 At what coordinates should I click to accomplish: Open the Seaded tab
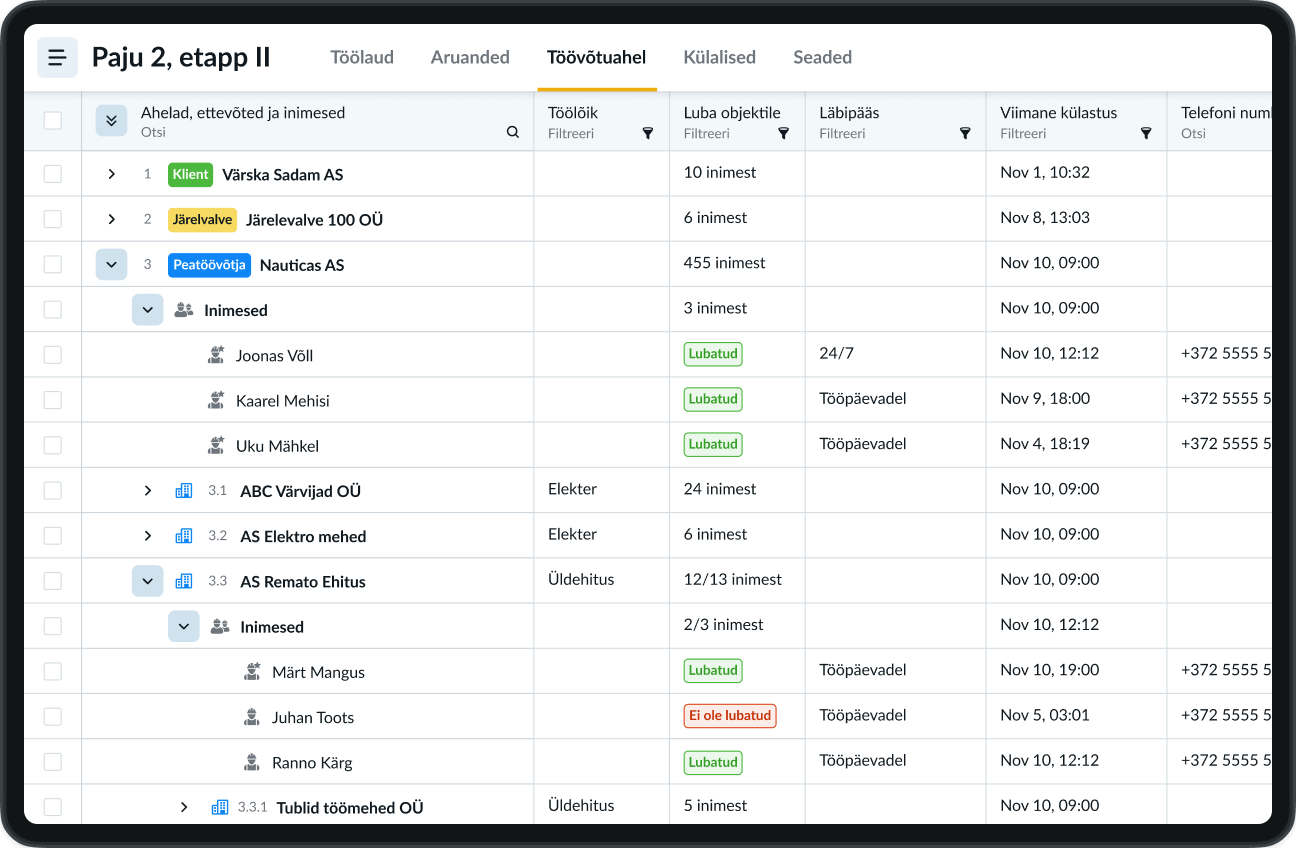pyautogui.click(x=822, y=57)
